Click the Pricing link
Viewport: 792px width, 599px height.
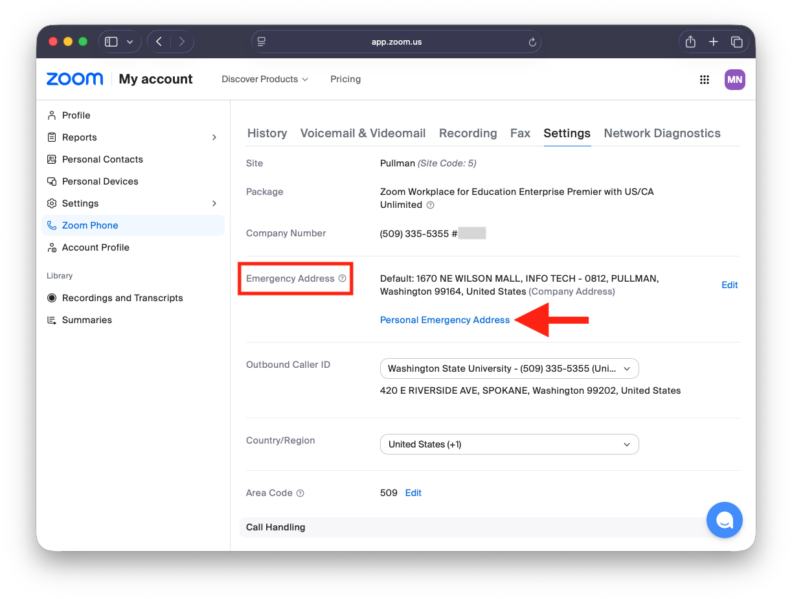coord(345,79)
